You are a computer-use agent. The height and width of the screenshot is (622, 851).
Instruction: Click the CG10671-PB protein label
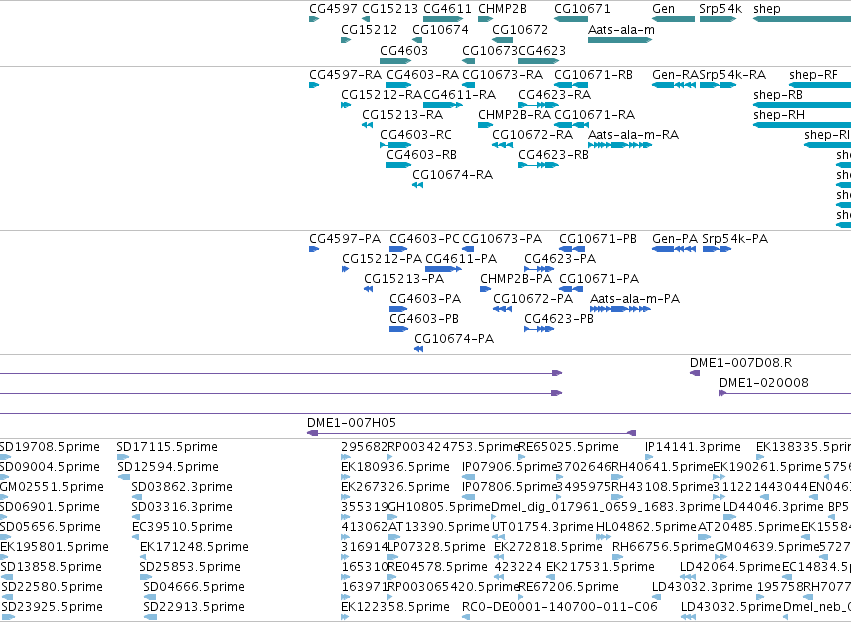pyautogui.click(x=598, y=239)
